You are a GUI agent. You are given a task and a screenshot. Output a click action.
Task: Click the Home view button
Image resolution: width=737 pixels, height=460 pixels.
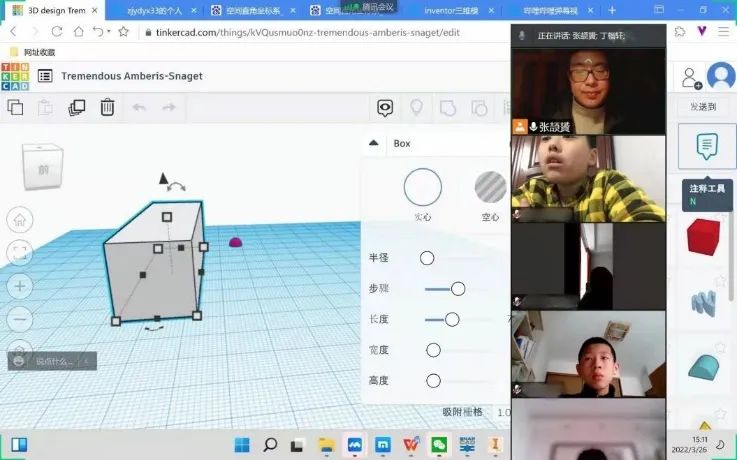[20, 220]
